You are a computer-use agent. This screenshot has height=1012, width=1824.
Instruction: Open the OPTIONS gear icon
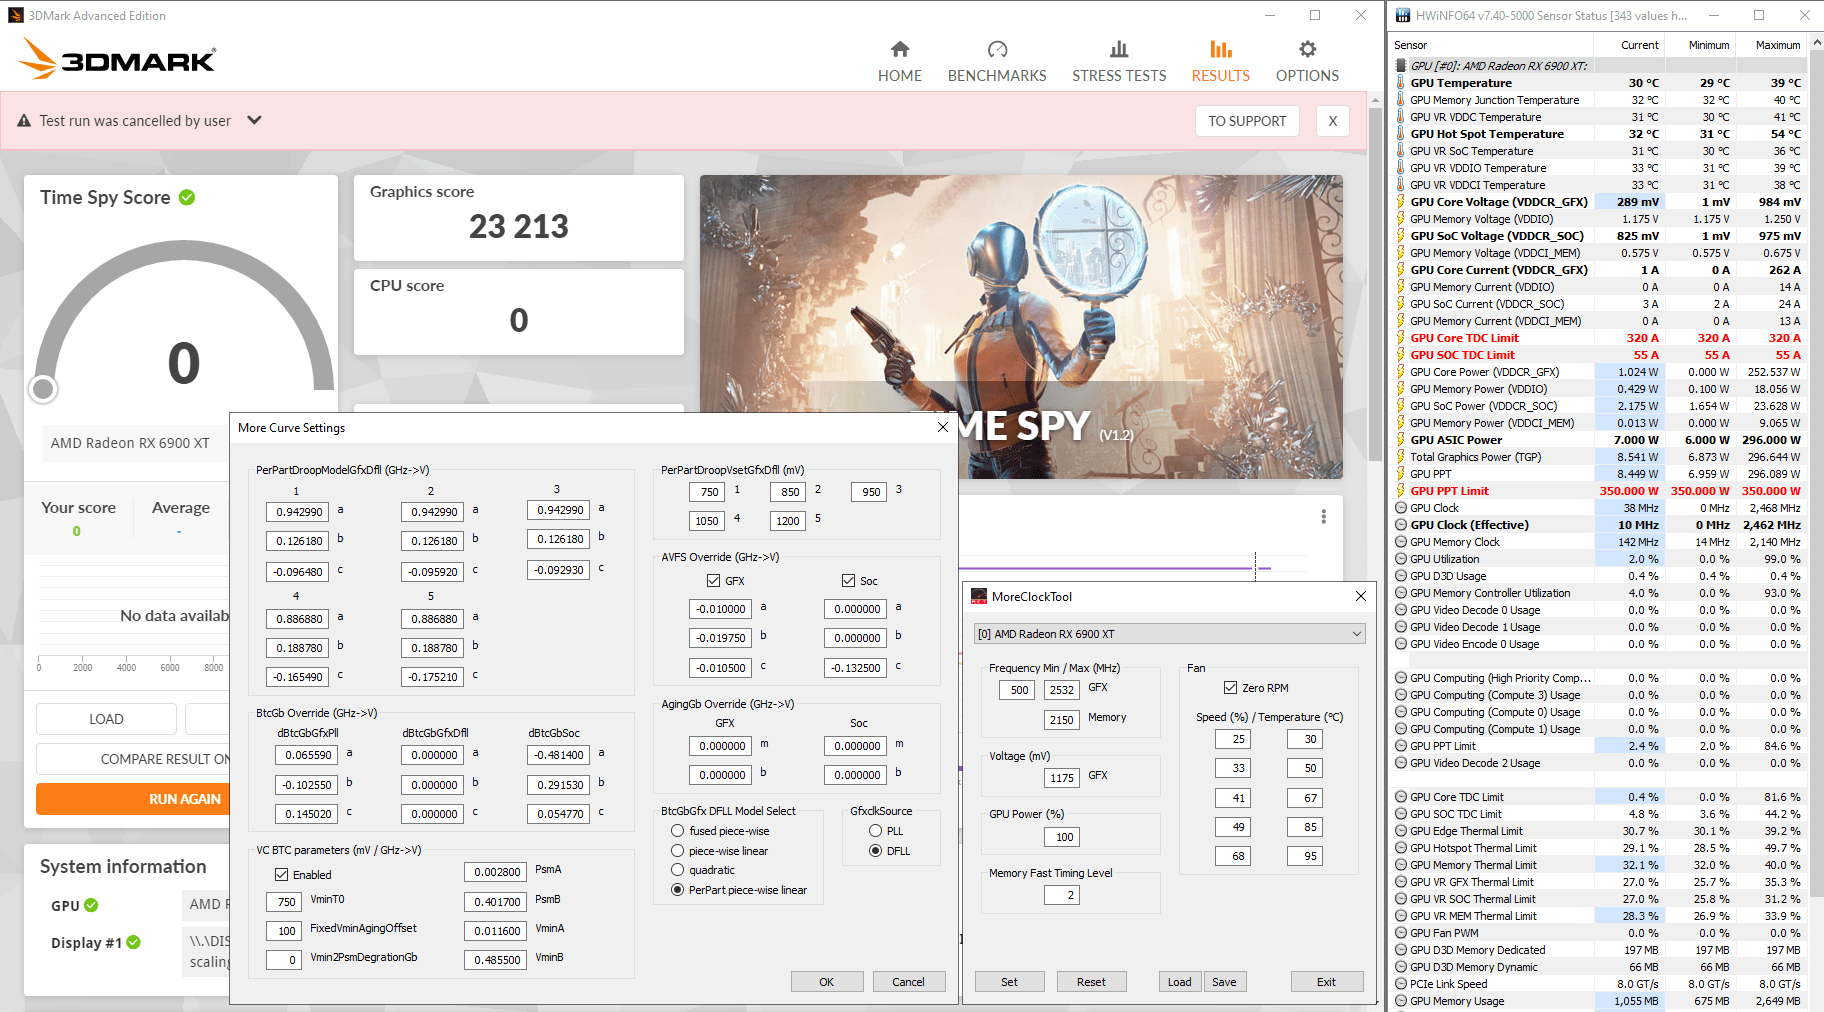1307,49
